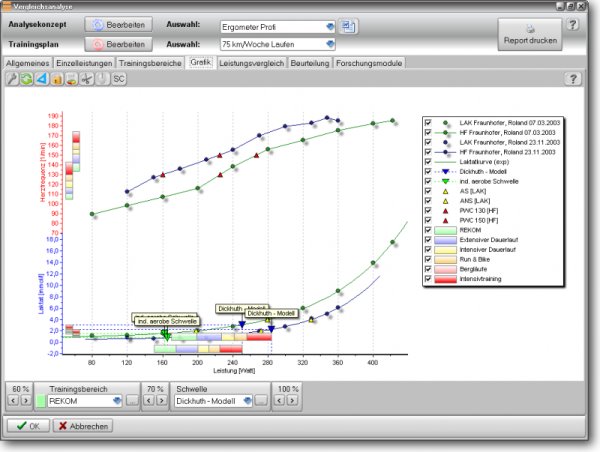This screenshot has height=452, width=600.
Task: Switch to the Leistungsvergleich tab
Action: click(x=251, y=62)
